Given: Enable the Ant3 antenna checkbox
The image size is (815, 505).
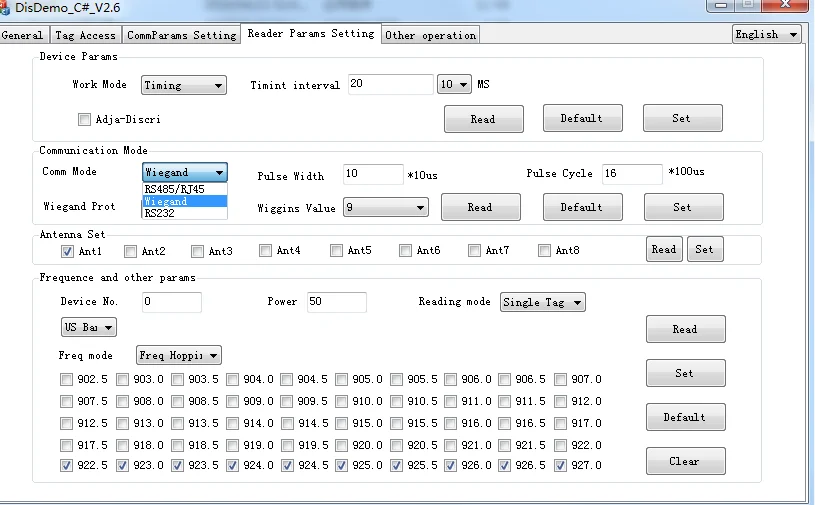Looking at the screenshot, I should (x=197, y=251).
